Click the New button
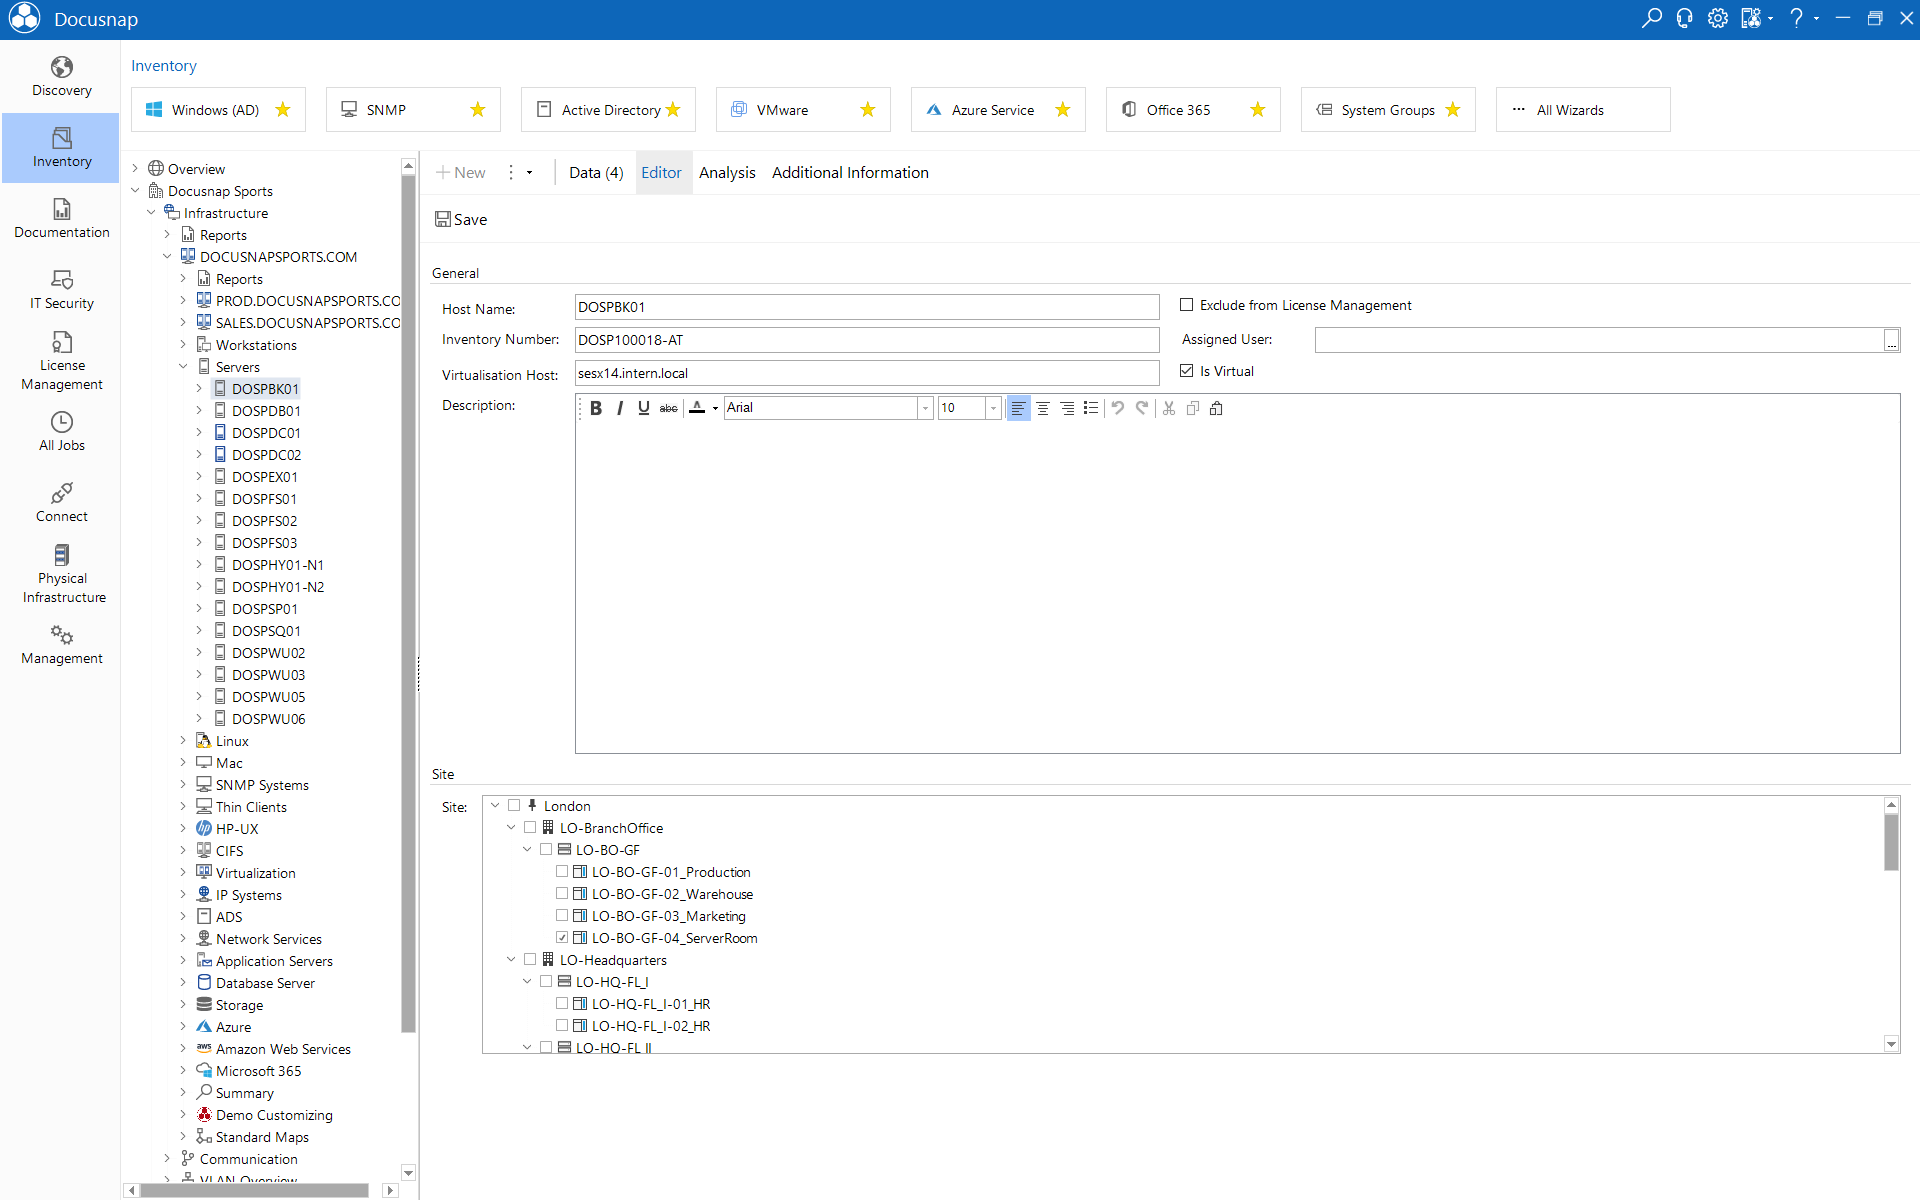The height and width of the screenshot is (1200, 1920). point(461,173)
